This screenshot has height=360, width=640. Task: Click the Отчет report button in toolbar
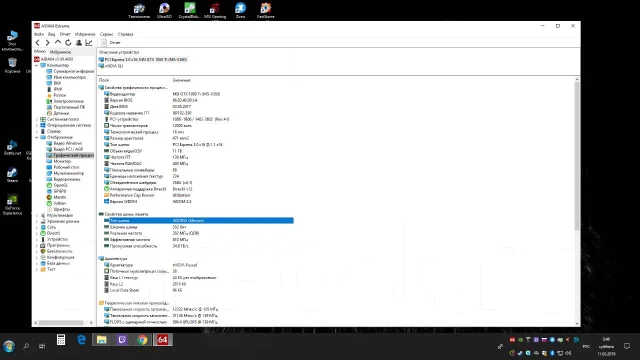click(x=111, y=42)
